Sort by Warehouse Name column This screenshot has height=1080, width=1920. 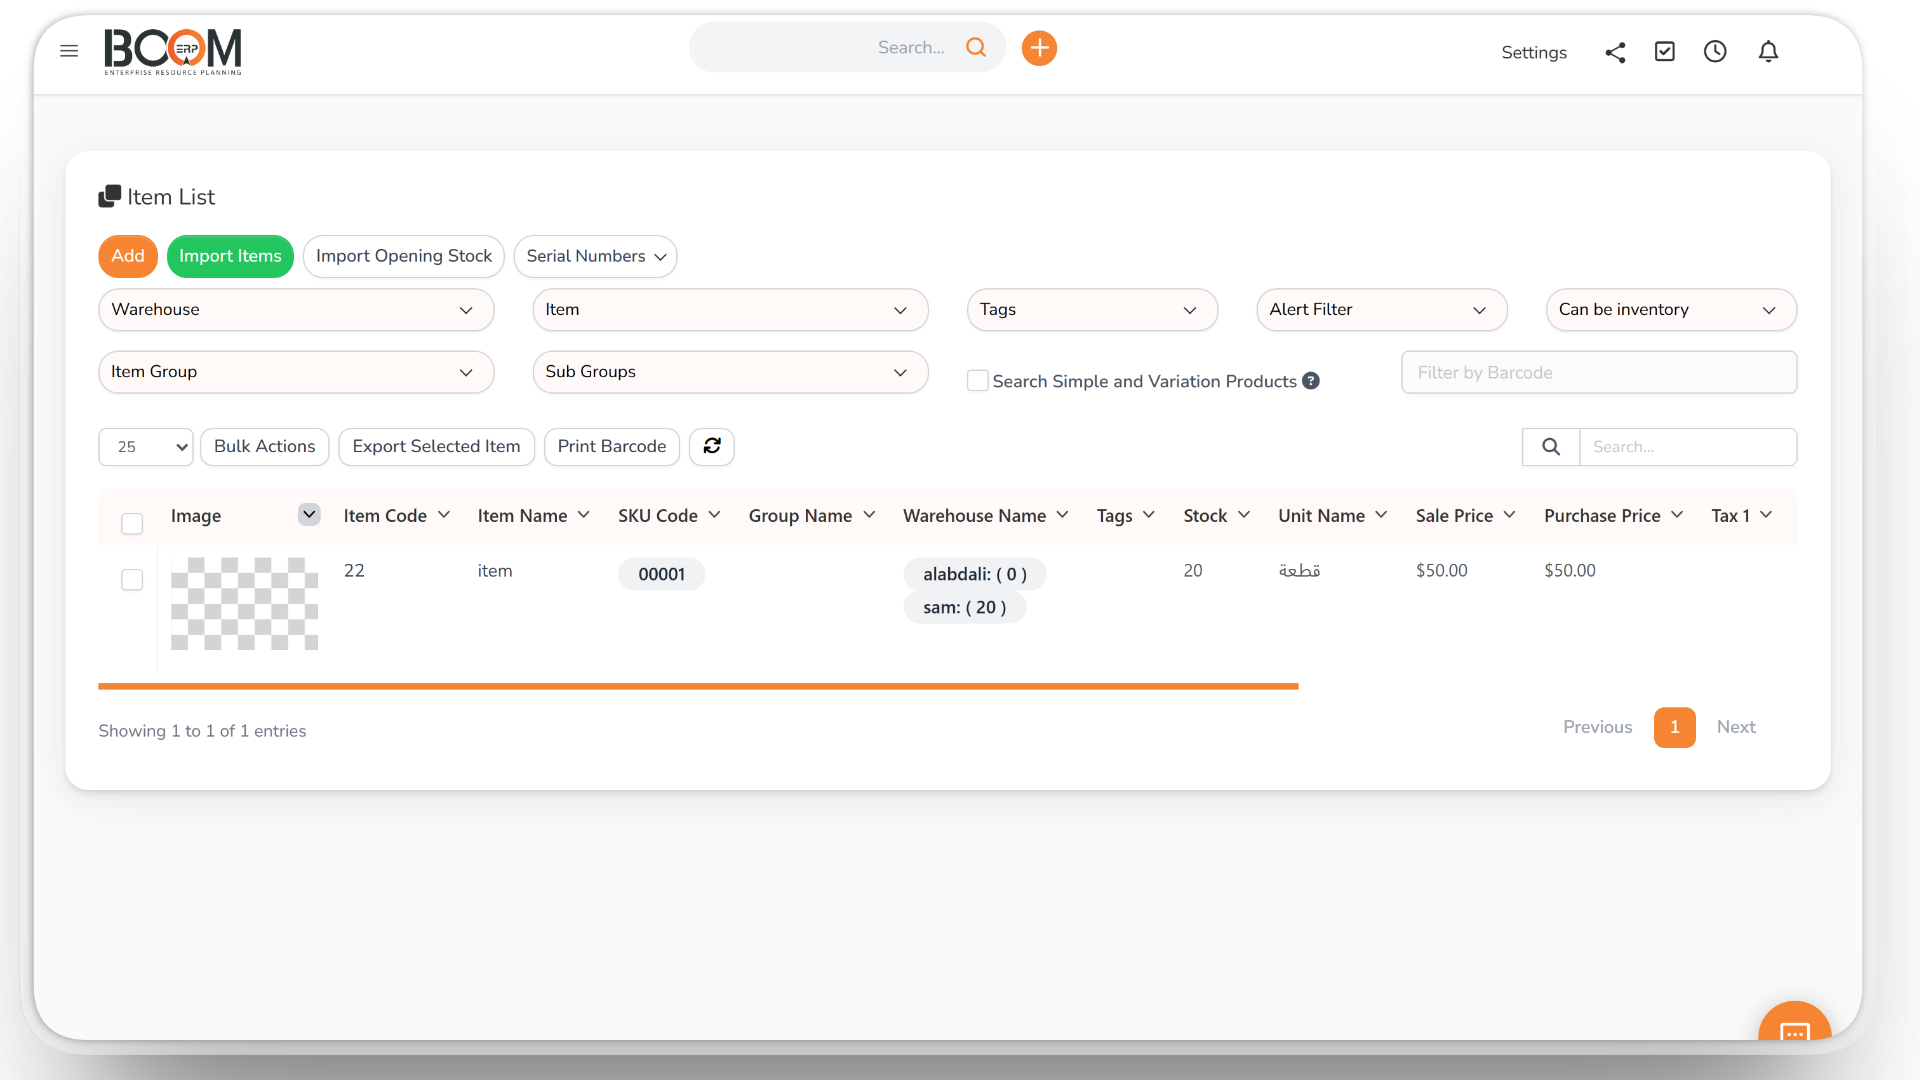pyautogui.click(x=985, y=516)
